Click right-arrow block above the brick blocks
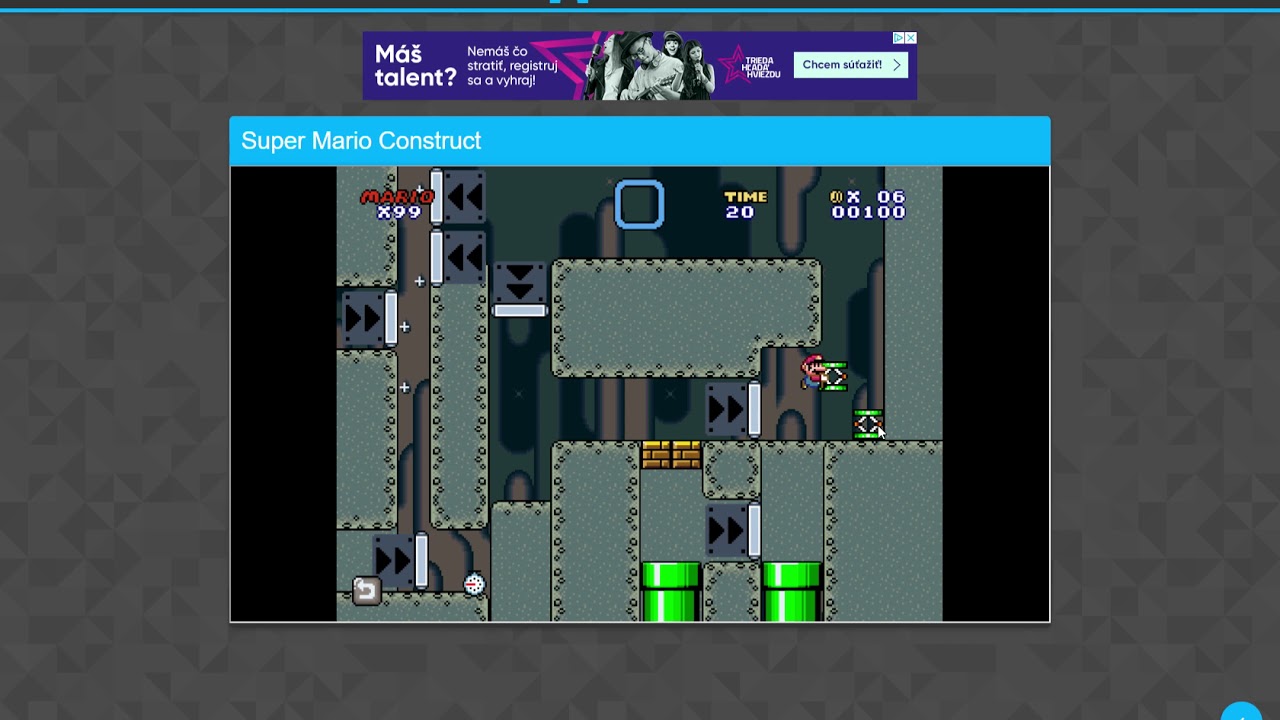This screenshot has width=1280, height=720. point(733,409)
